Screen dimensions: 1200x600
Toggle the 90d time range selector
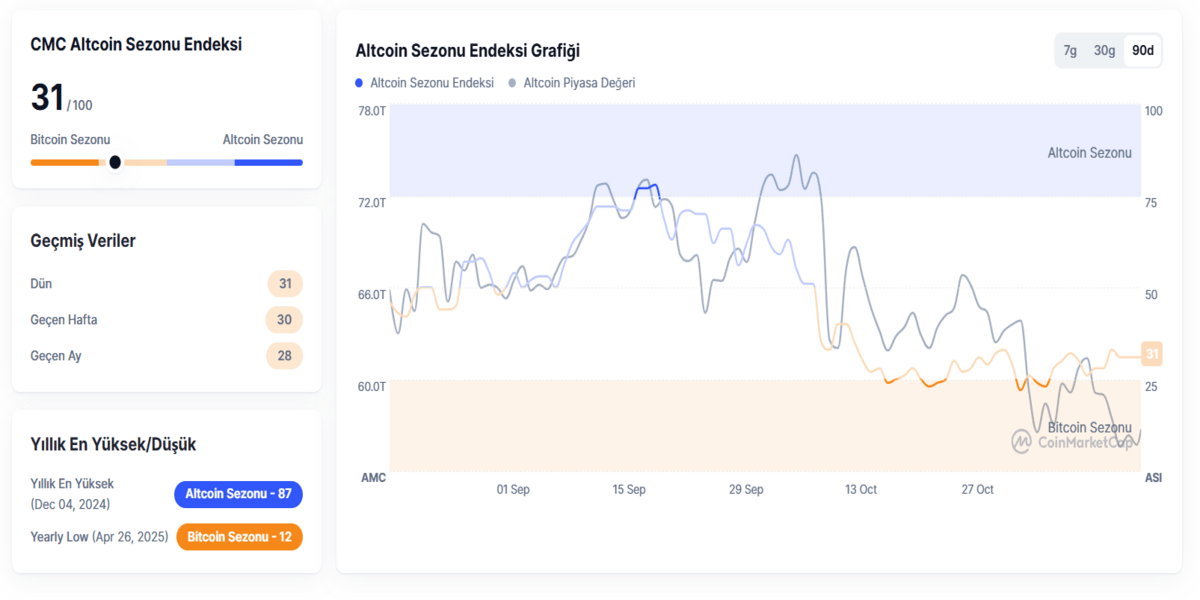[1141, 49]
